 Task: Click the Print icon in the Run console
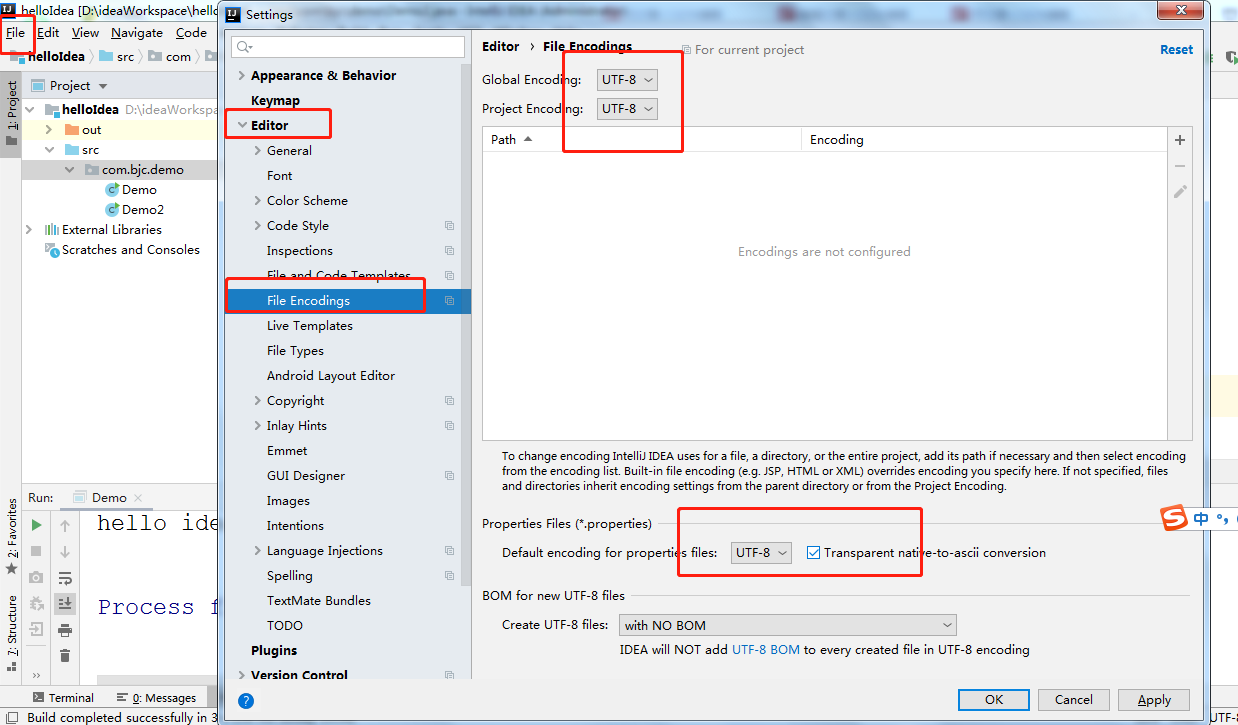[x=65, y=630]
